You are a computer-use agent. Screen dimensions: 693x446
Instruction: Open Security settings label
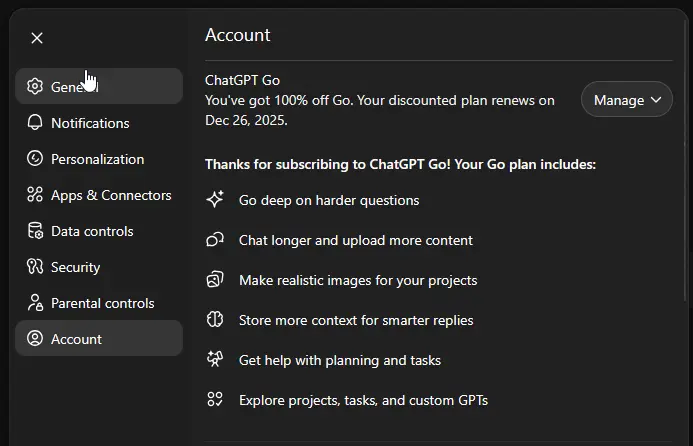[x=76, y=267]
